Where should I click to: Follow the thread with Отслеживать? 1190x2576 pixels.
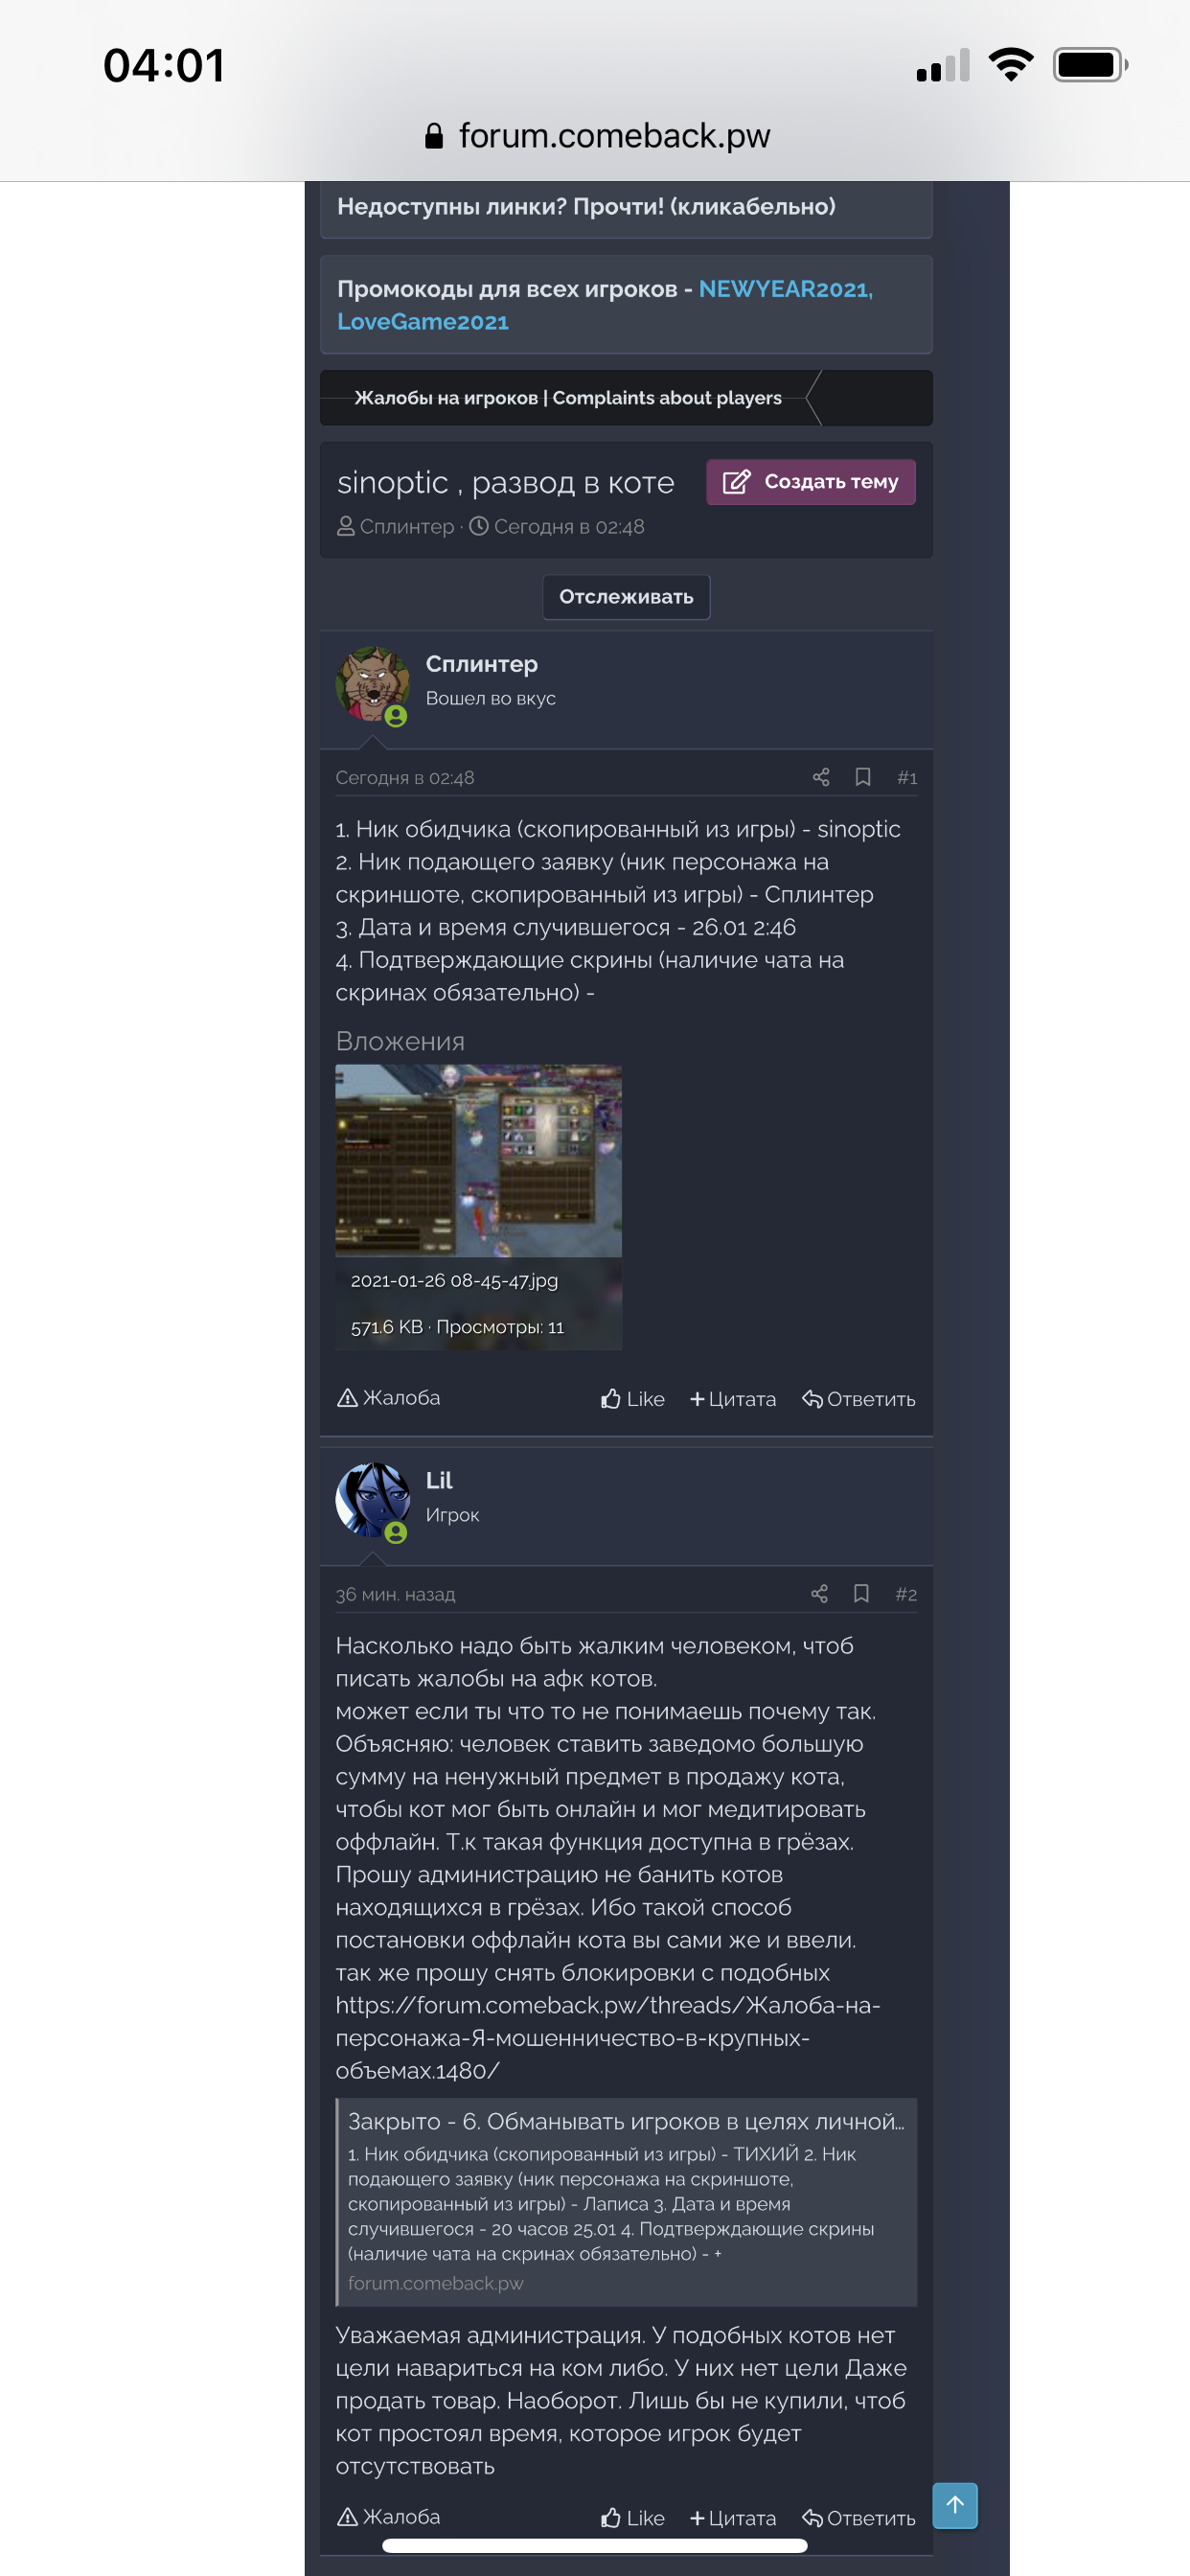point(626,597)
